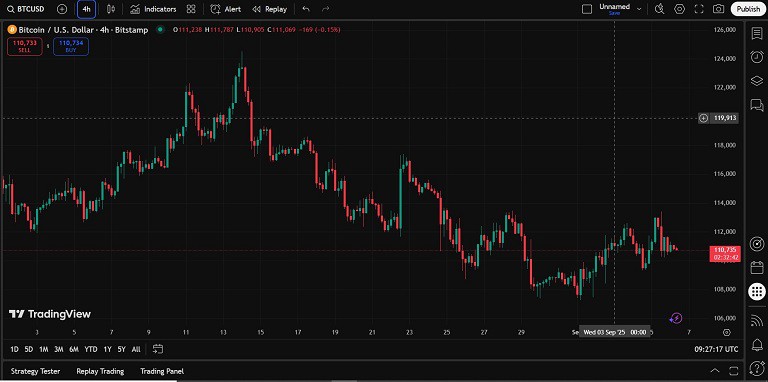Click the 09:27:17 UTC timezone clock

coord(716,349)
